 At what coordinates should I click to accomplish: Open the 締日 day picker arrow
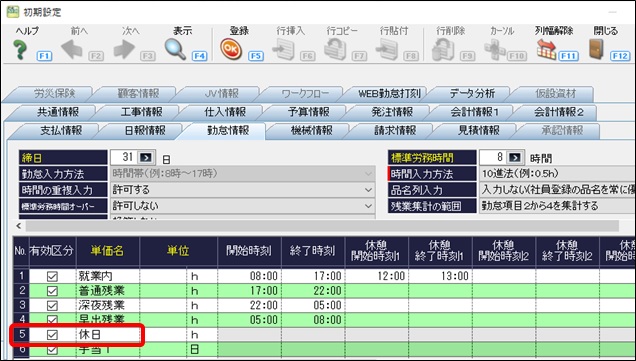coord(145,157)
